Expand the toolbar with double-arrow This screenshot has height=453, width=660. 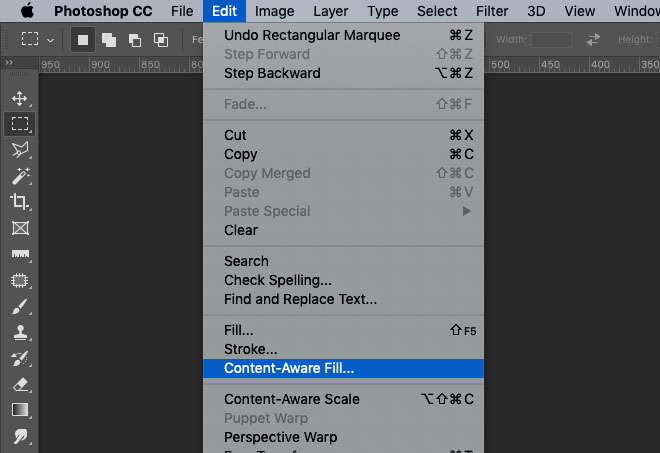click(x=9, y=62)
